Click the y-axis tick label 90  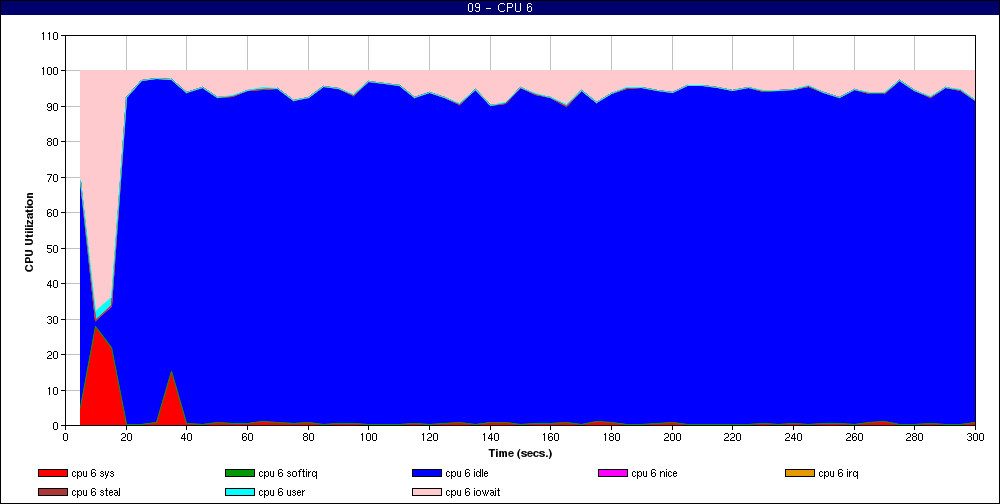click(54, 107)
